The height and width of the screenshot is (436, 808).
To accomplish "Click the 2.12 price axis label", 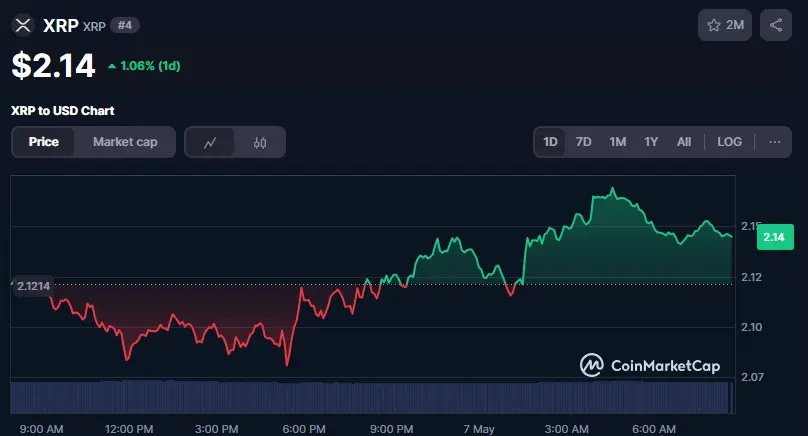I will tap(751, 277).
